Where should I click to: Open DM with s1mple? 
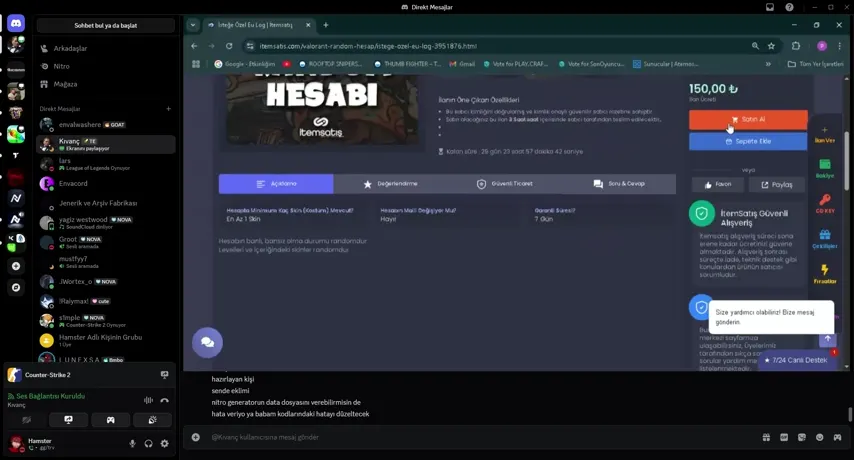tap(106, 321)
